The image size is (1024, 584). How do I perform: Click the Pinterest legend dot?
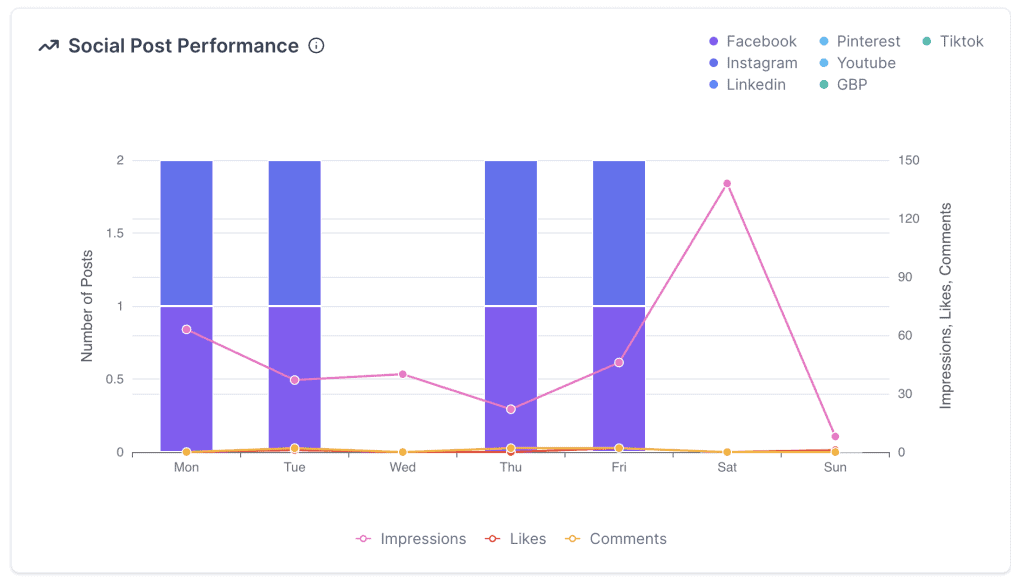(823, 41)
